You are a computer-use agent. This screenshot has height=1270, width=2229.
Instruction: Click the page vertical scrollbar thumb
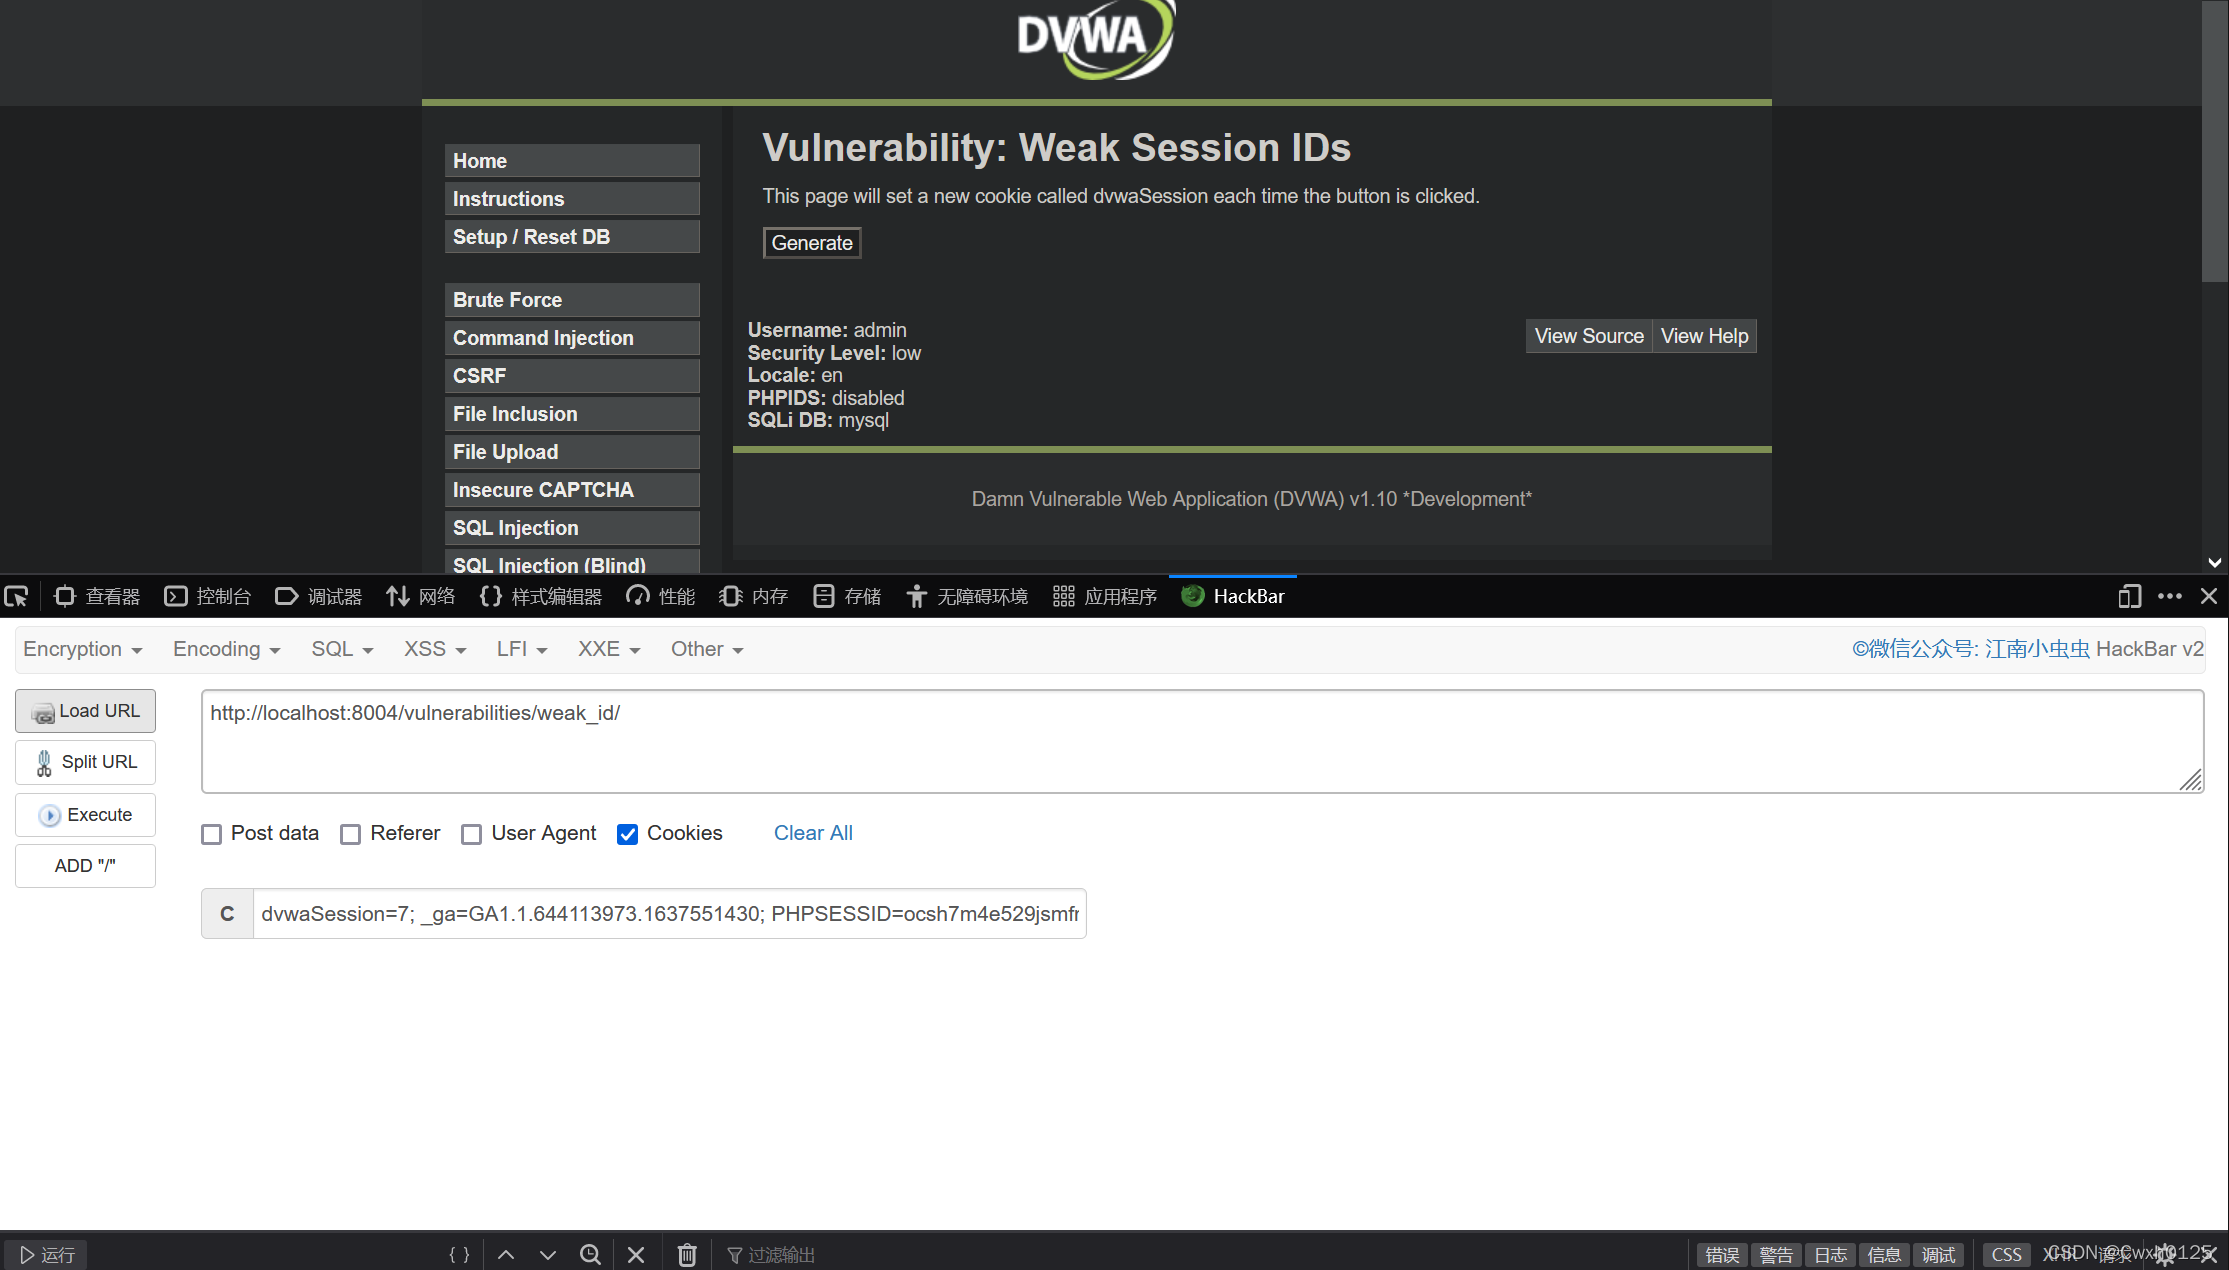click(2214, 140)
